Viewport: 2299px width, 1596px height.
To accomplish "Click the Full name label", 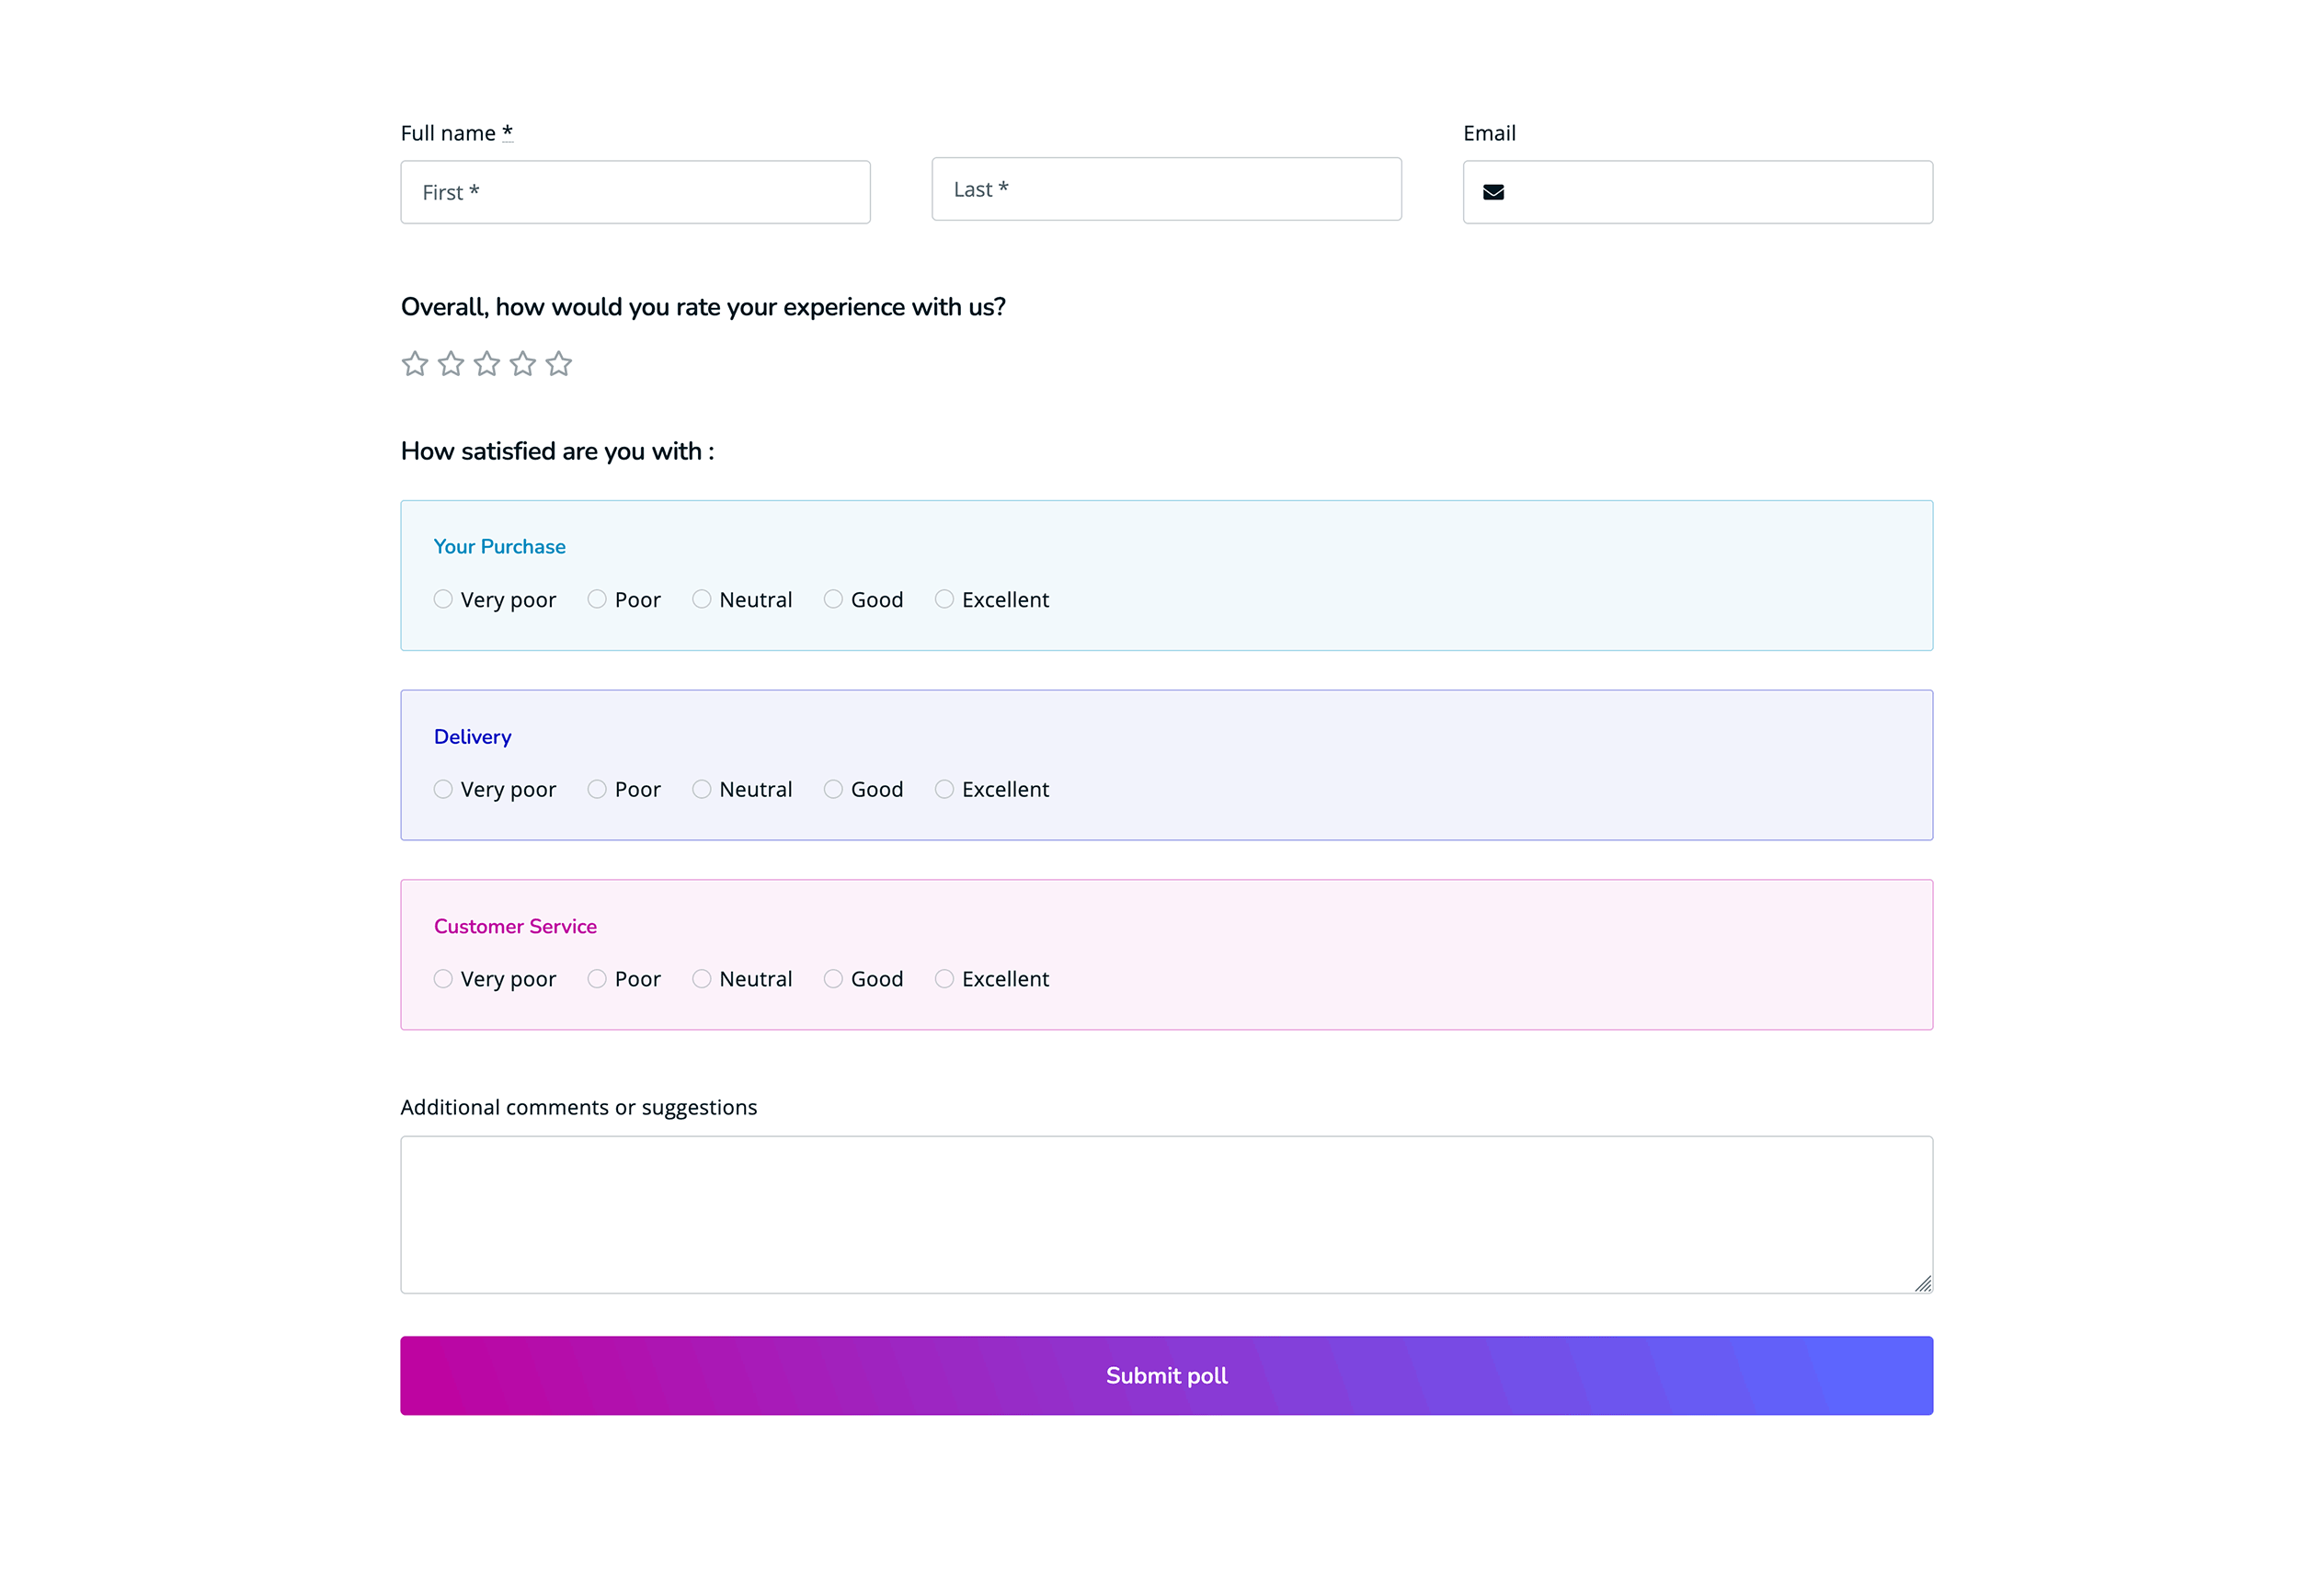I will 457,133.
